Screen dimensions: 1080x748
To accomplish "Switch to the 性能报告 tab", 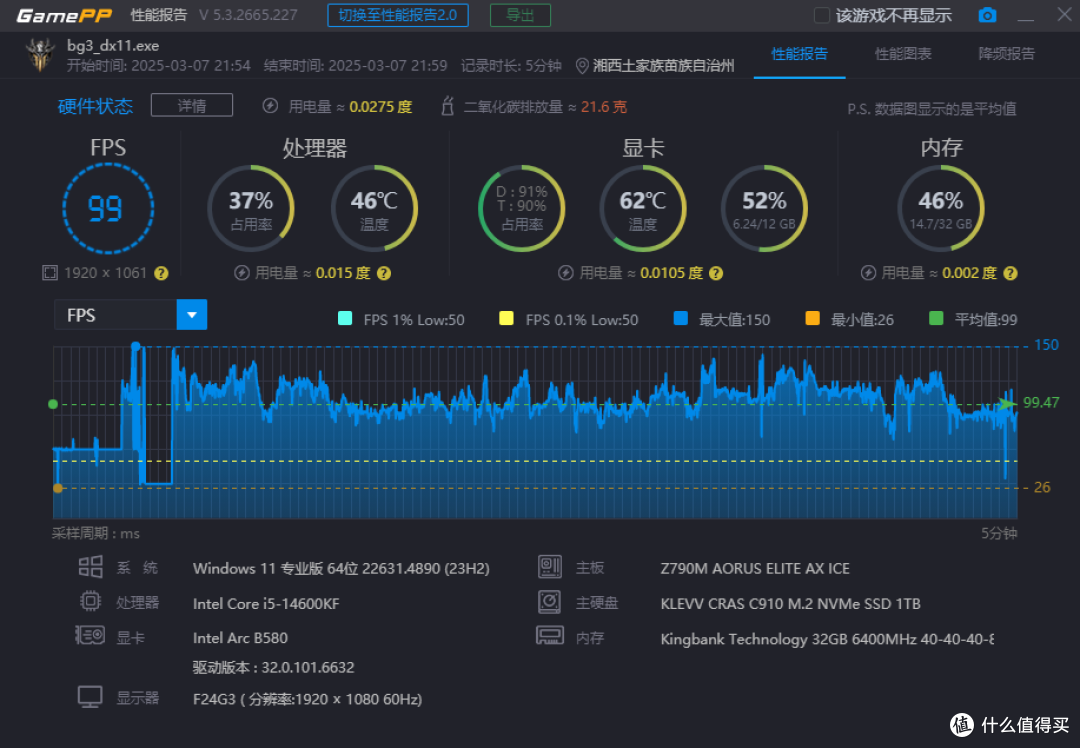I will 799,54.
